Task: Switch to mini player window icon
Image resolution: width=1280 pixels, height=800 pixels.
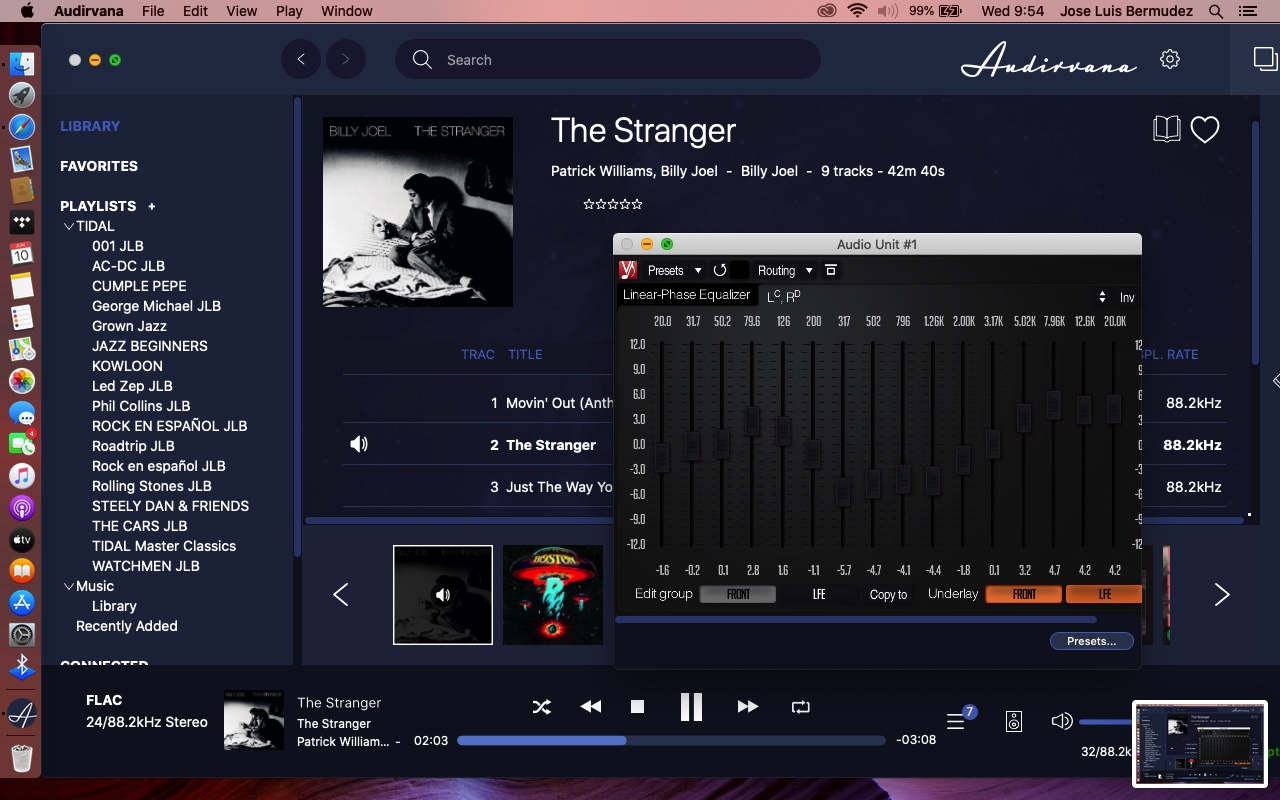Action: pyautogui.click(x=1265, y=59)
